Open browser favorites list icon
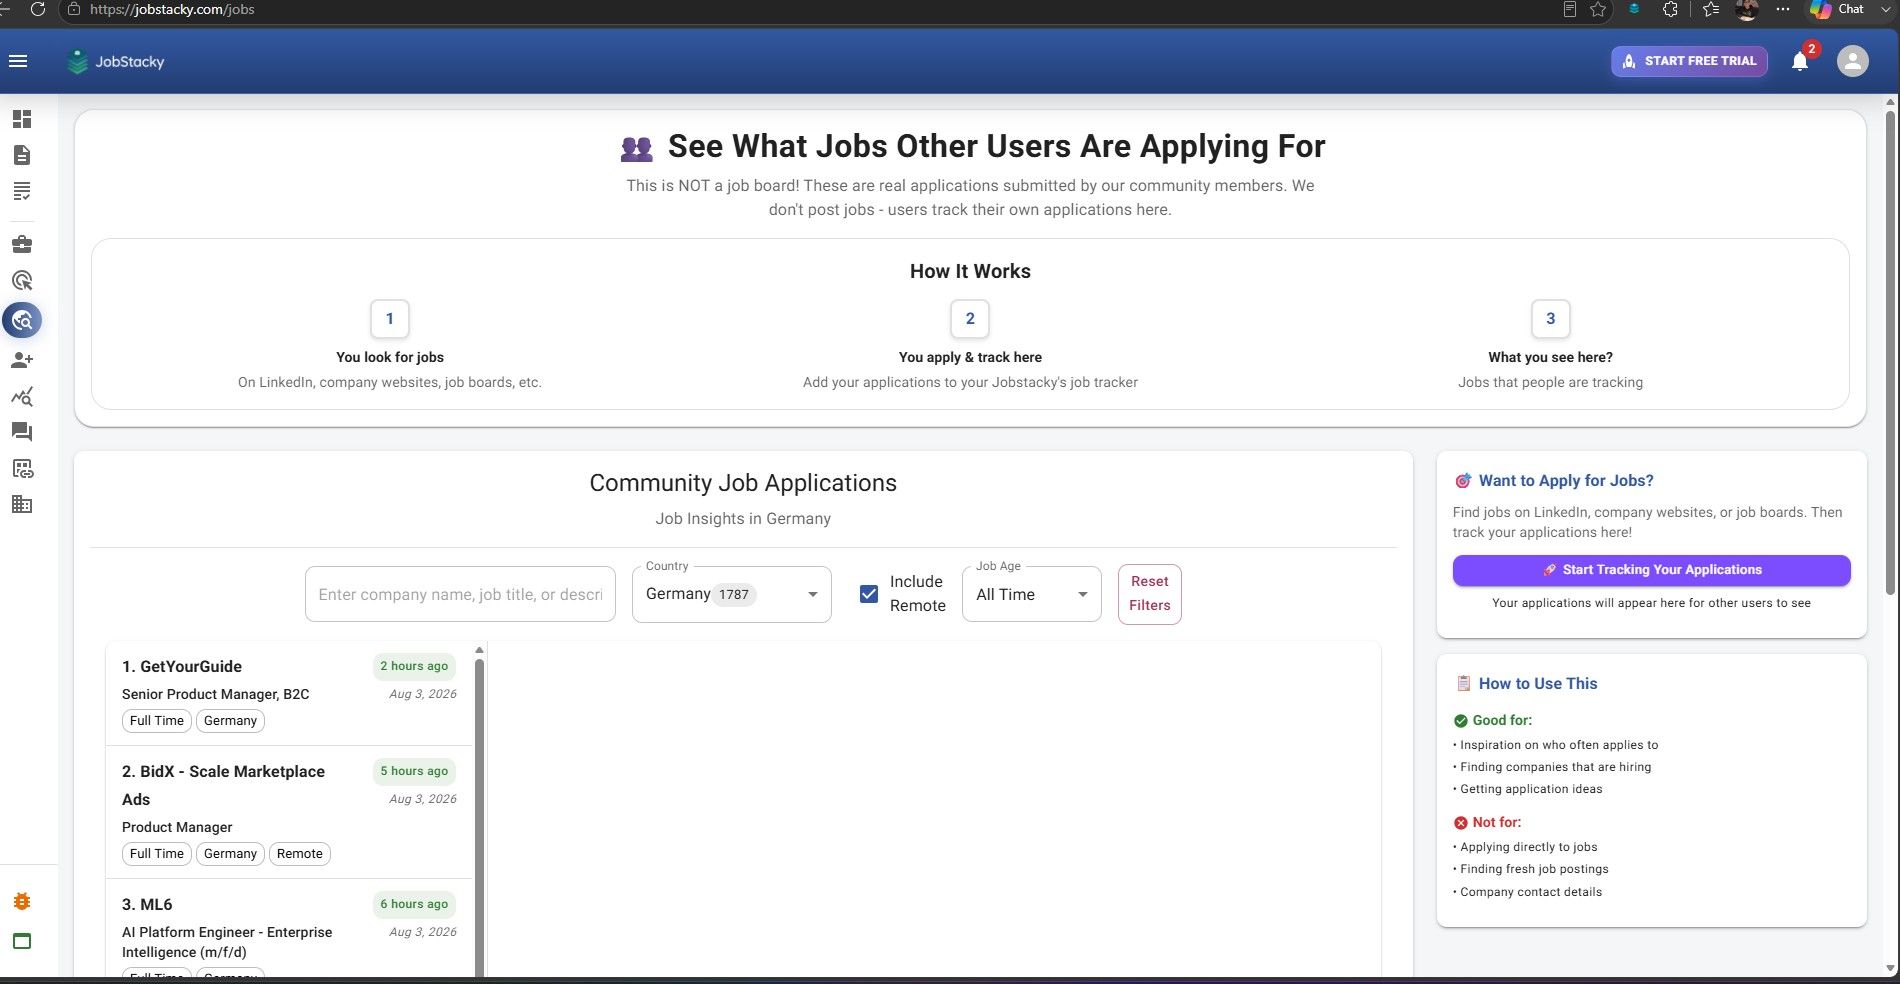1900x984 pixels. click(x=1711, y=9)
